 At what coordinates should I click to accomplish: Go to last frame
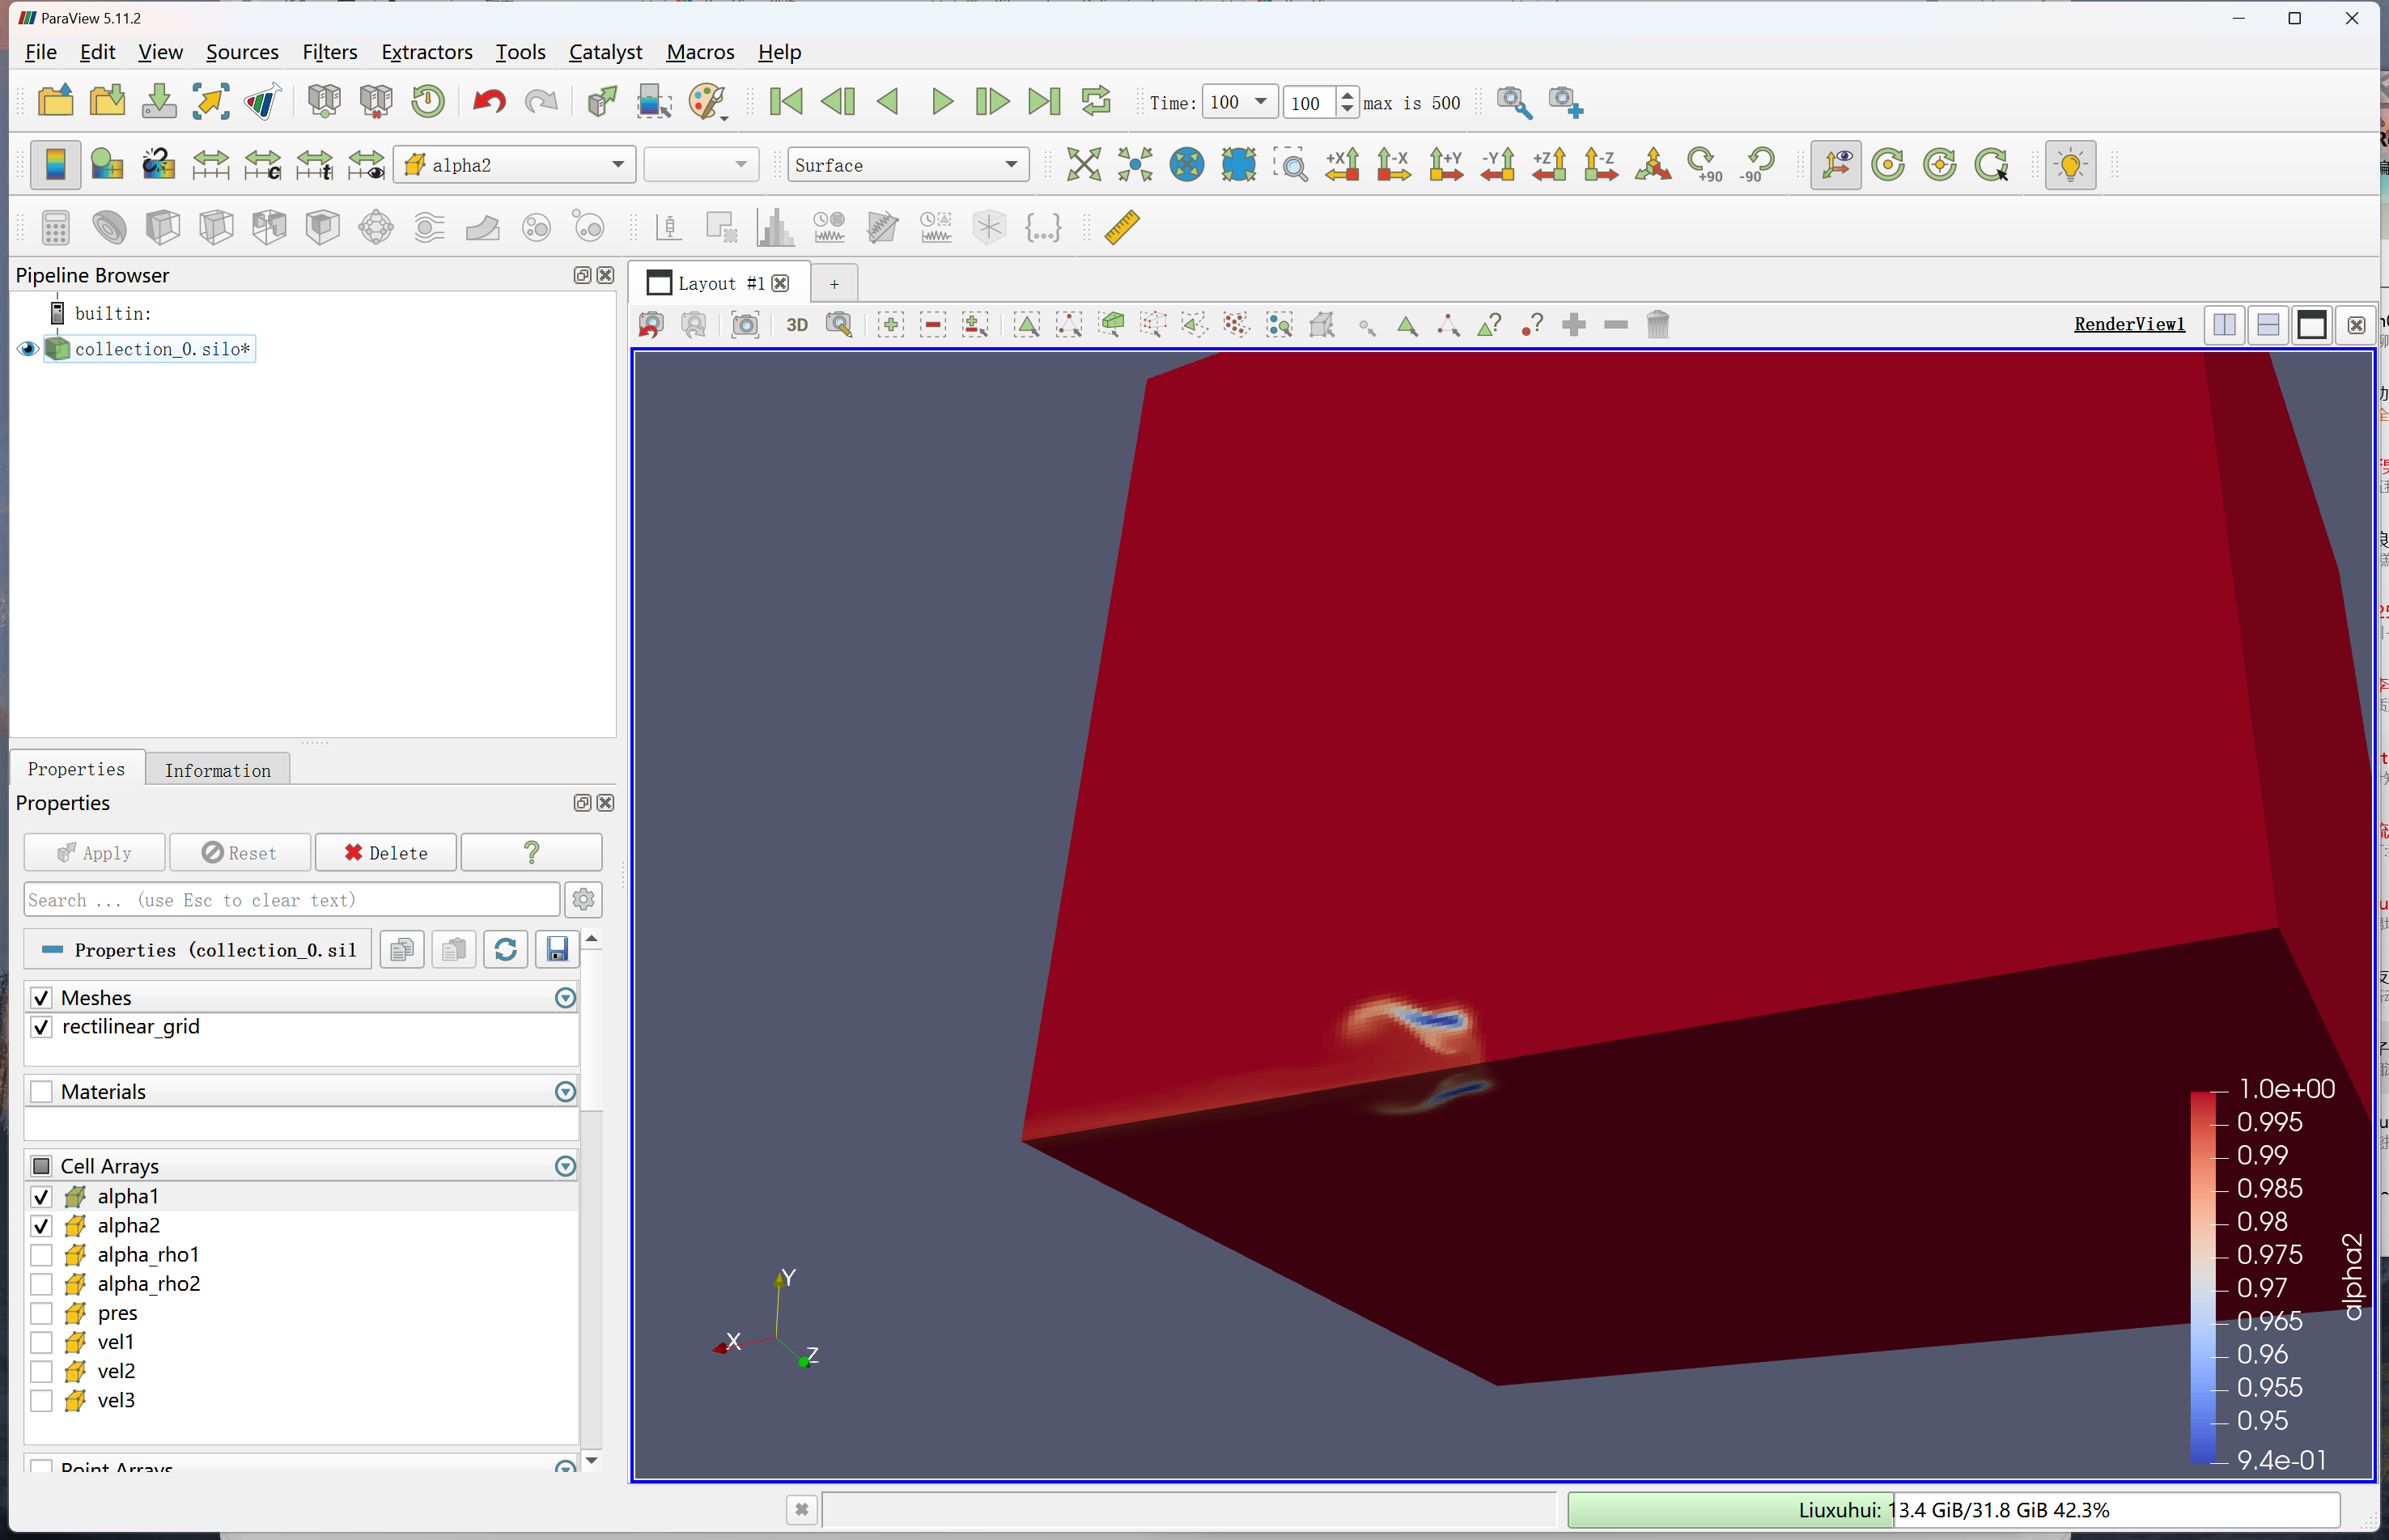click(x=1044, y=101)
